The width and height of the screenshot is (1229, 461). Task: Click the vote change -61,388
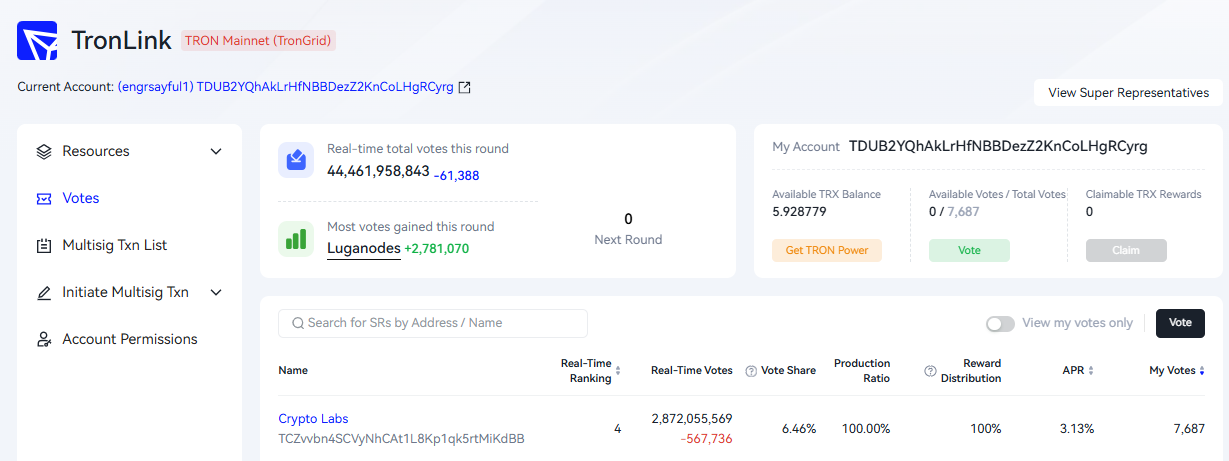[x=457, y=176]
